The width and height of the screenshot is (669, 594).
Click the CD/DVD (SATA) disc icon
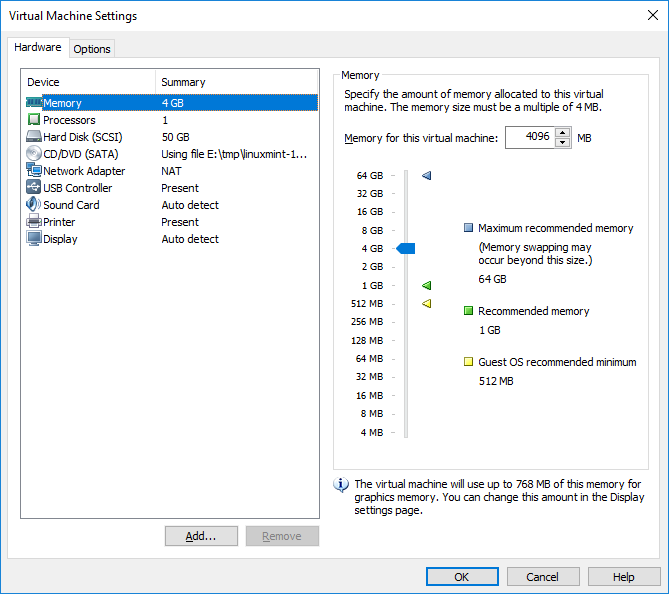pyautogui.click(x=34, y=154)
